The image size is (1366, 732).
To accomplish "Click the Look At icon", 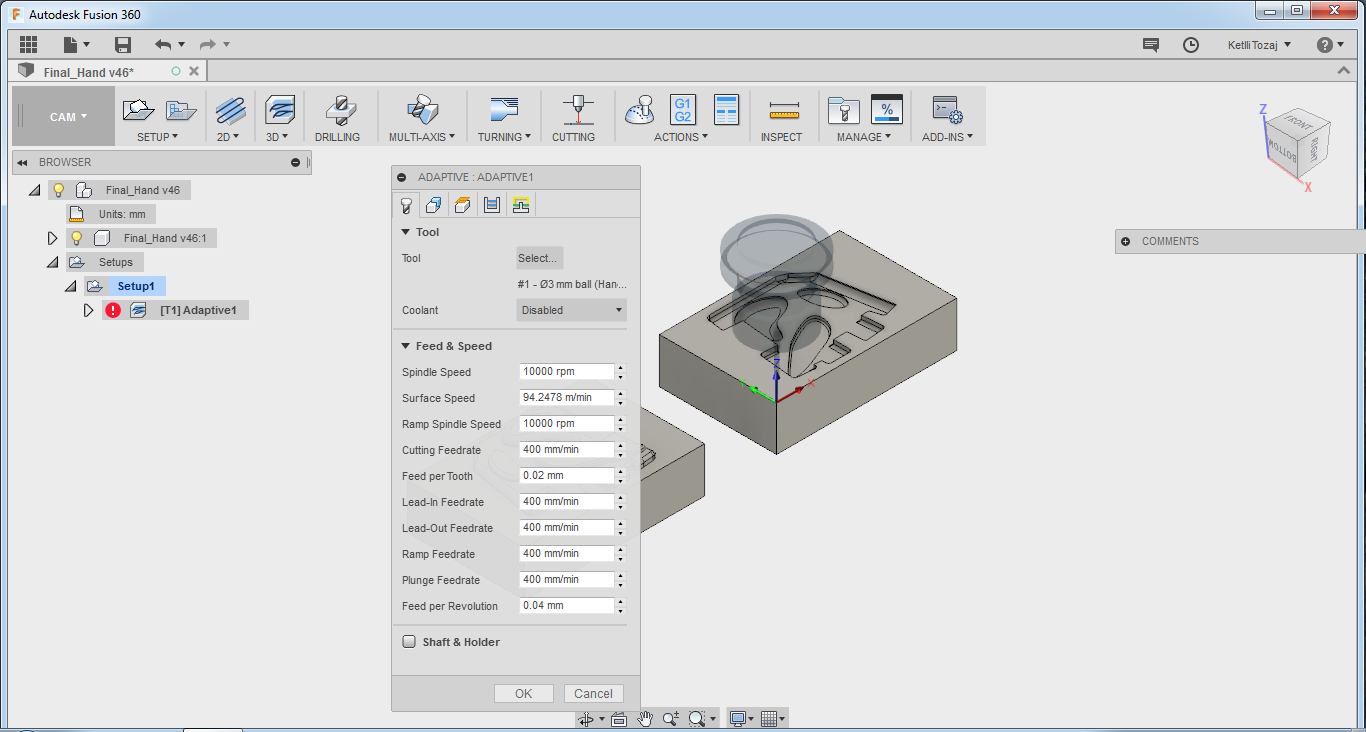I will pyautogui.click(x=618, y=719).
